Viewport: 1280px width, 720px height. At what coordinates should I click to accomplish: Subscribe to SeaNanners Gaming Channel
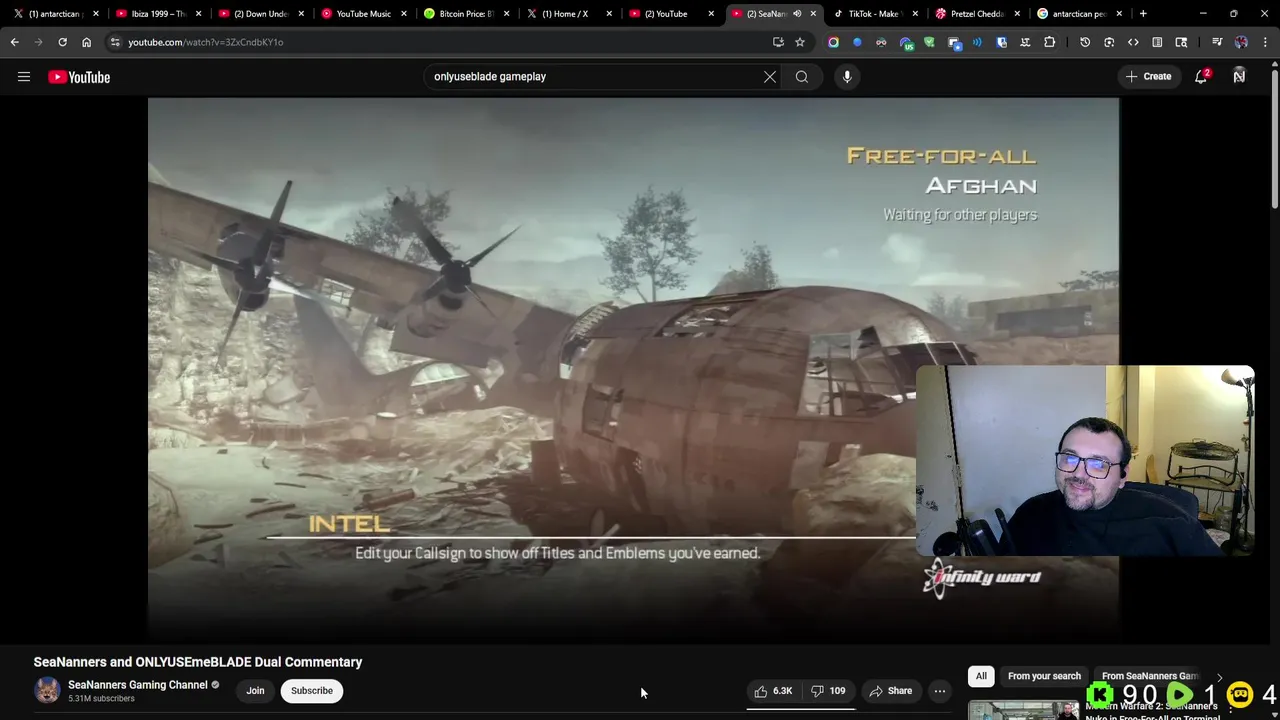click(x=312, y=691)
